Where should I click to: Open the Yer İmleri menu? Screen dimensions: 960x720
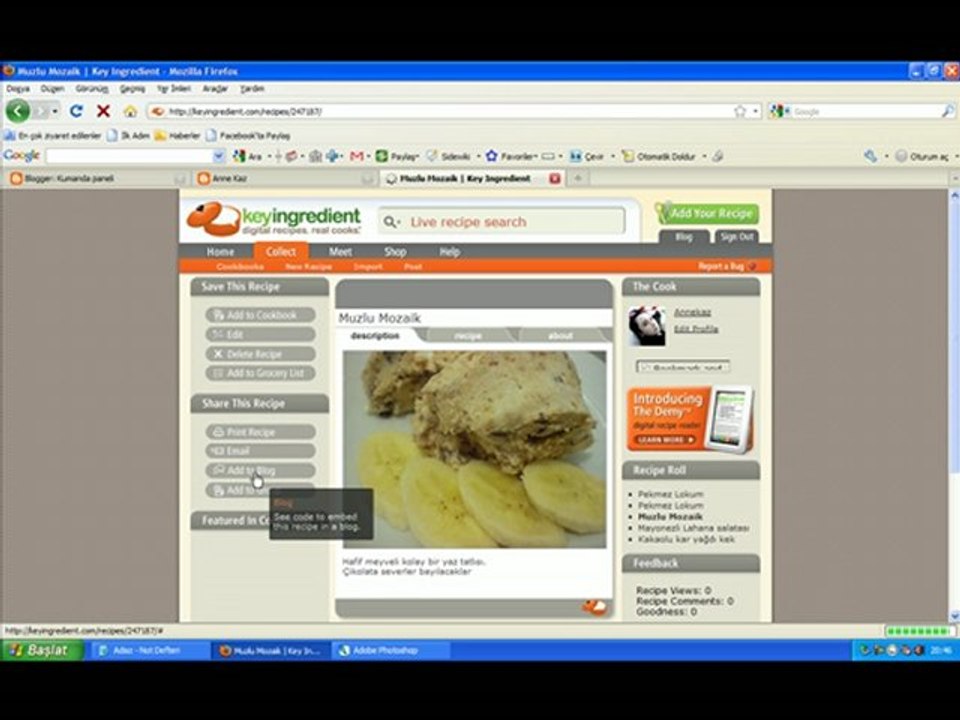tap(174, 89)
